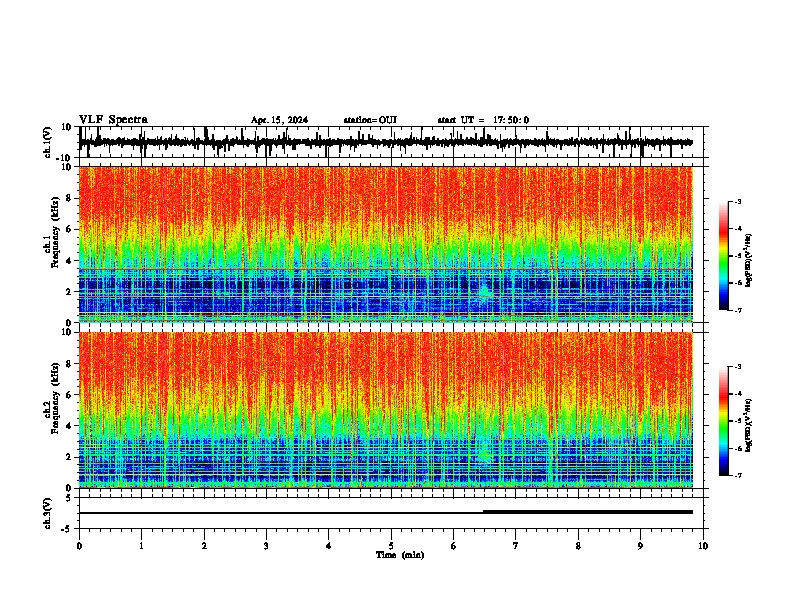792x612 pixels.
Task: Click the "8" kHz tick on ch.1 frequency axis
Action: coord(69,198)
